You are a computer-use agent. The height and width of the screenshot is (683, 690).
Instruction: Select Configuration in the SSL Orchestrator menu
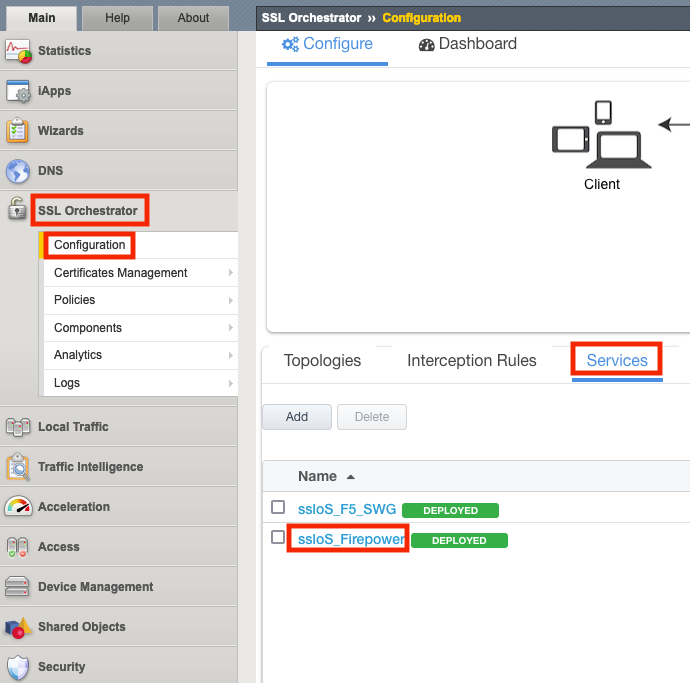coord(89,245)
